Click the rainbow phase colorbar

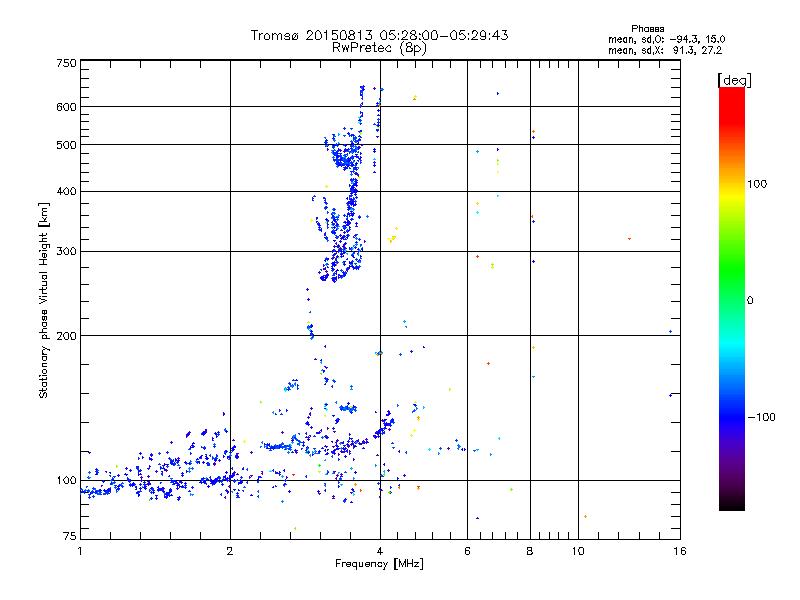(x=732, y=298)
